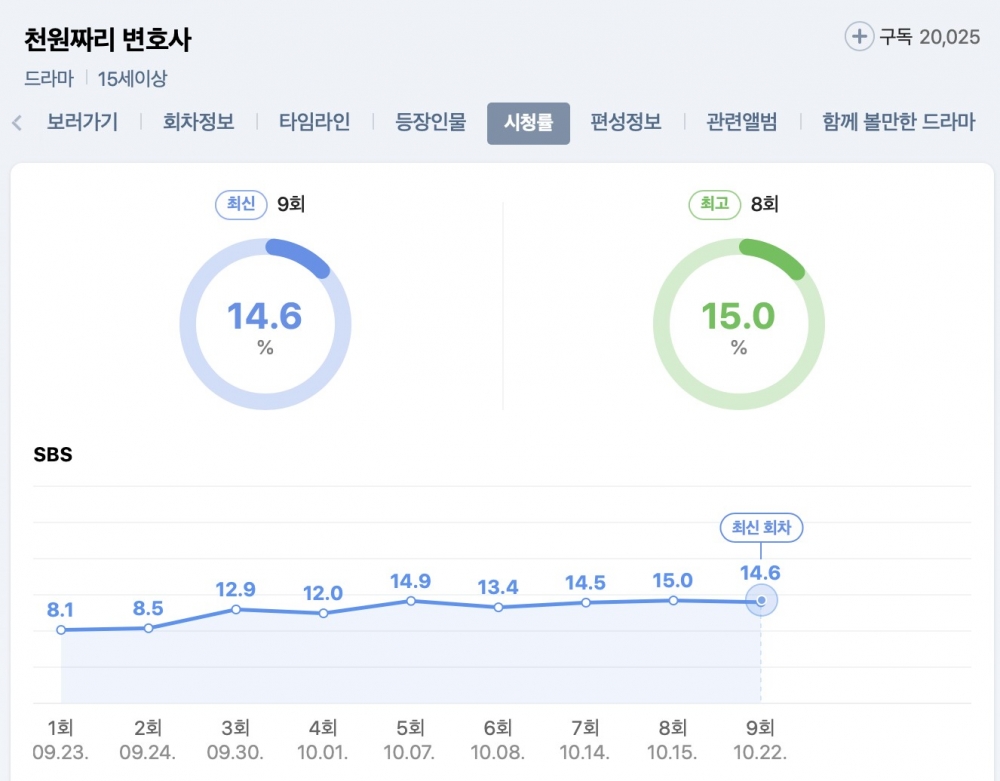Screen dimensions: 1000x781
Task: Select the episode 3 data point (12.9)
Action: point(236,609)
